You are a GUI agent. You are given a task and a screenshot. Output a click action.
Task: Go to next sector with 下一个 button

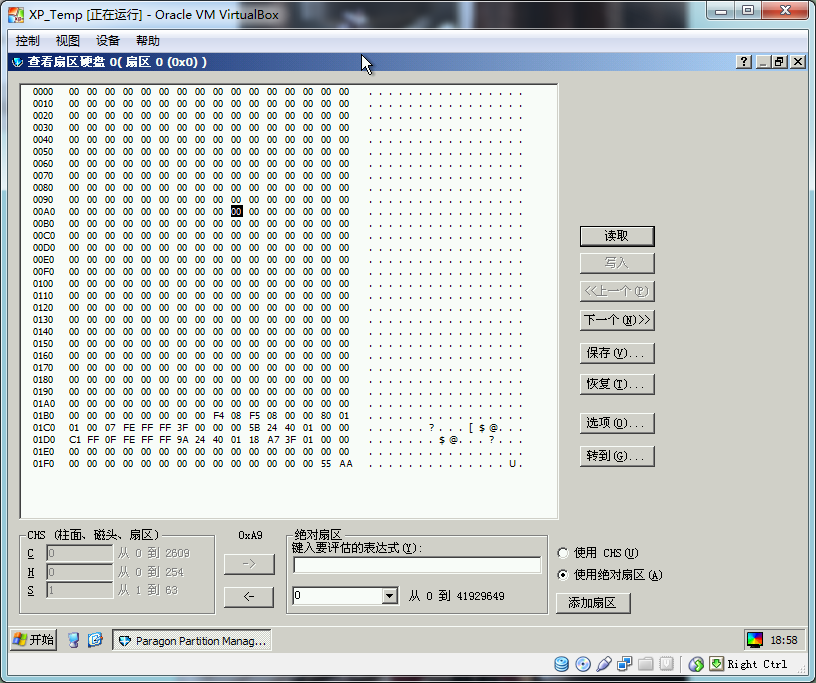[x=617, y=320]
